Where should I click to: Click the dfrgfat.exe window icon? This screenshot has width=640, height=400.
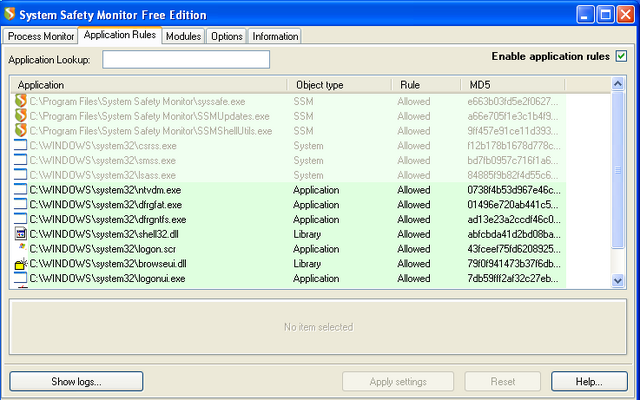20,204
